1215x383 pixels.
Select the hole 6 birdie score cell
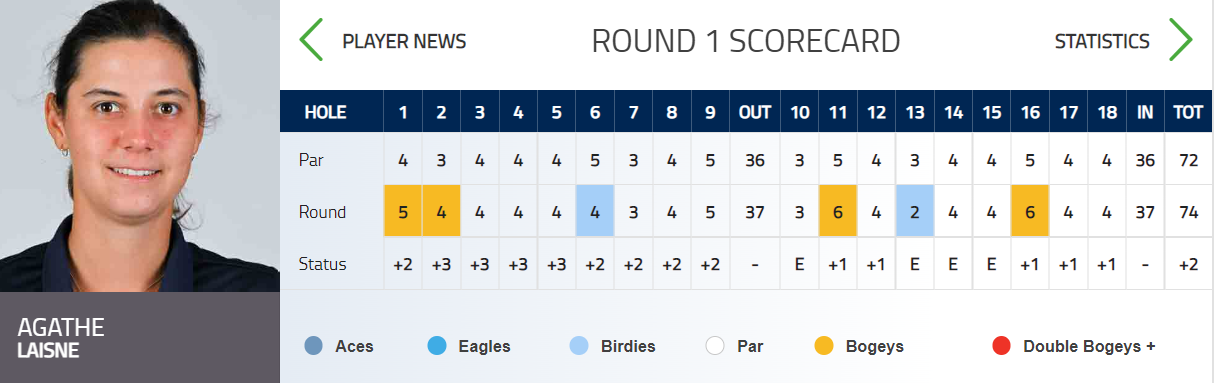tap(595, 211)
